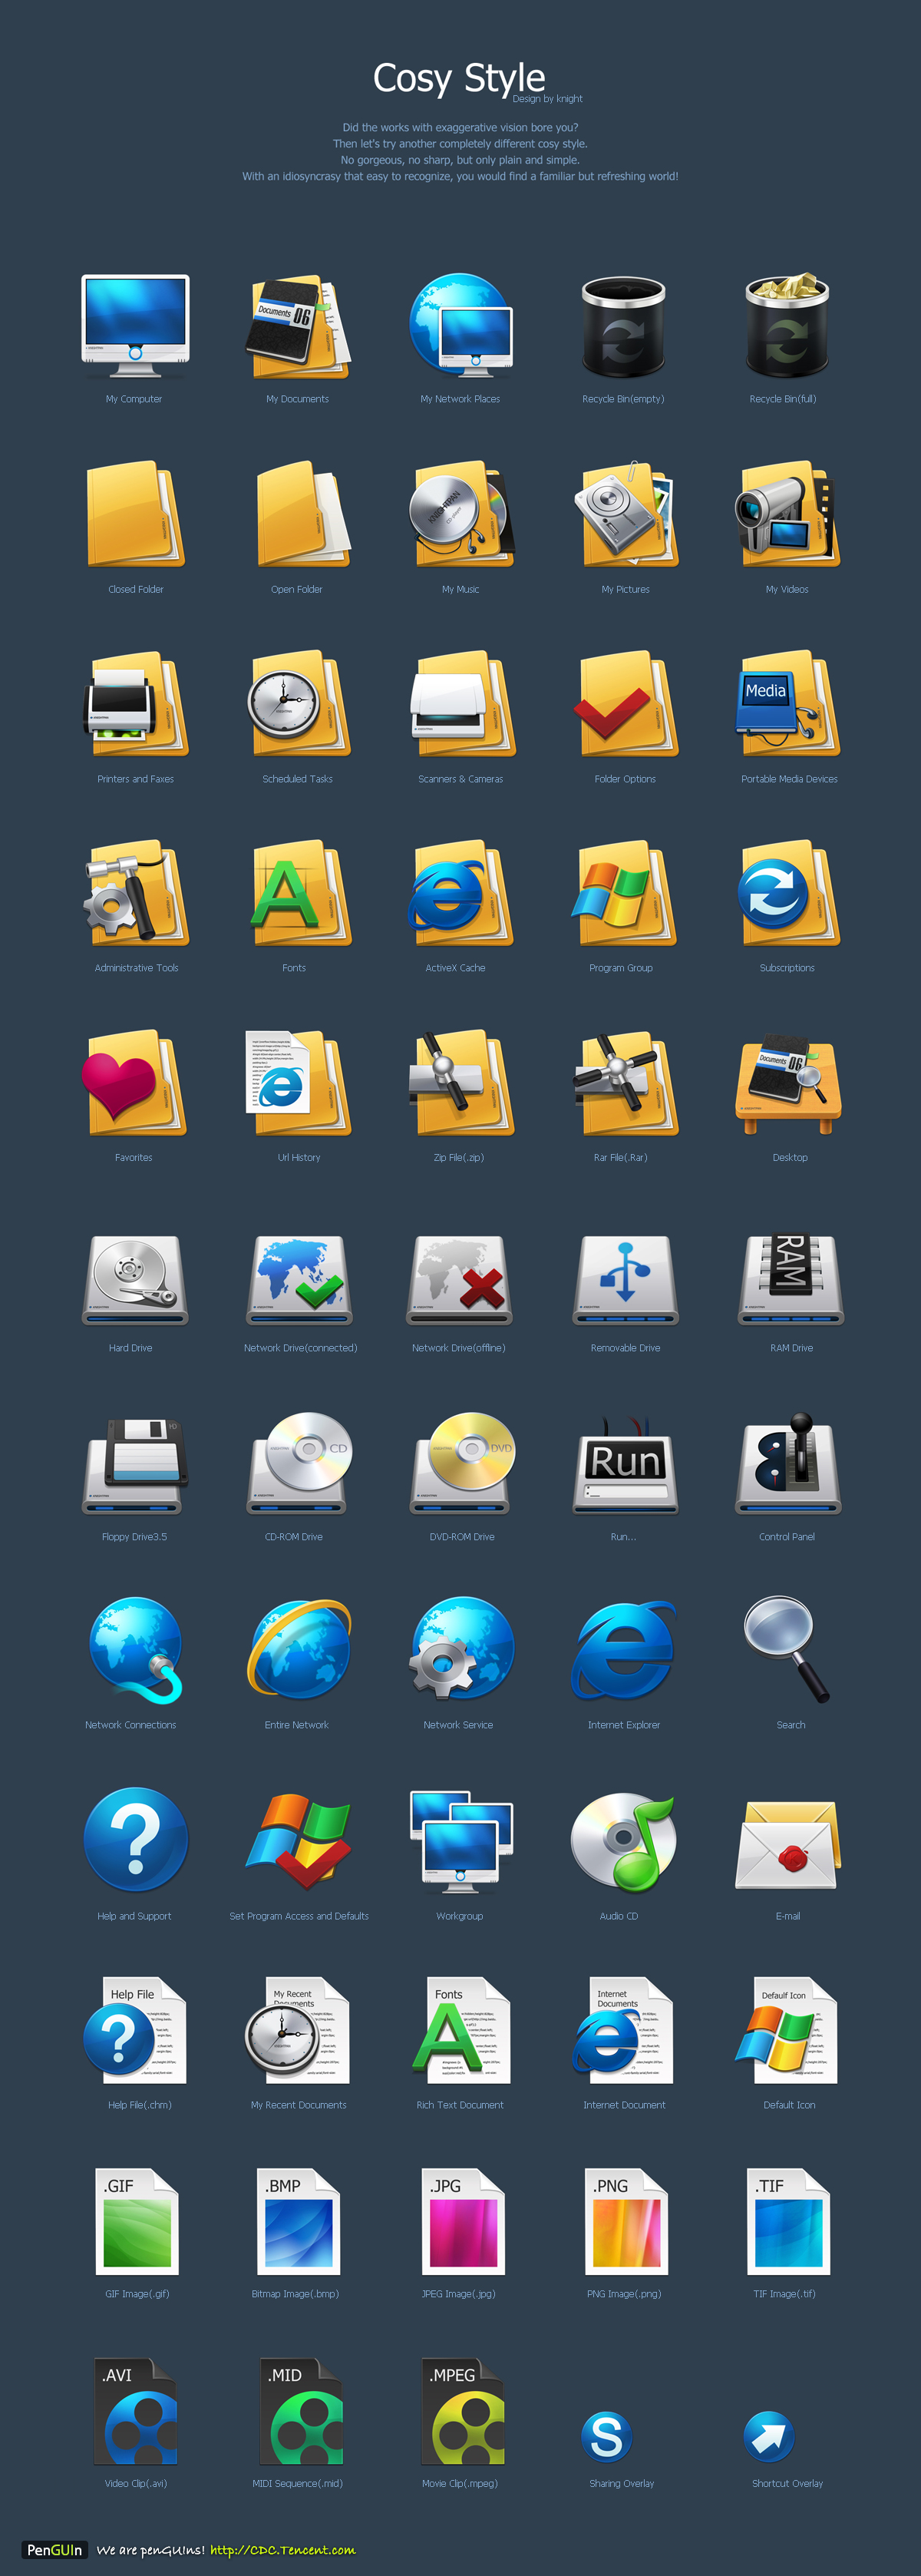Click the Printers and Faxes icon
Screen dimensions: 921x2576
click(136, 704)
